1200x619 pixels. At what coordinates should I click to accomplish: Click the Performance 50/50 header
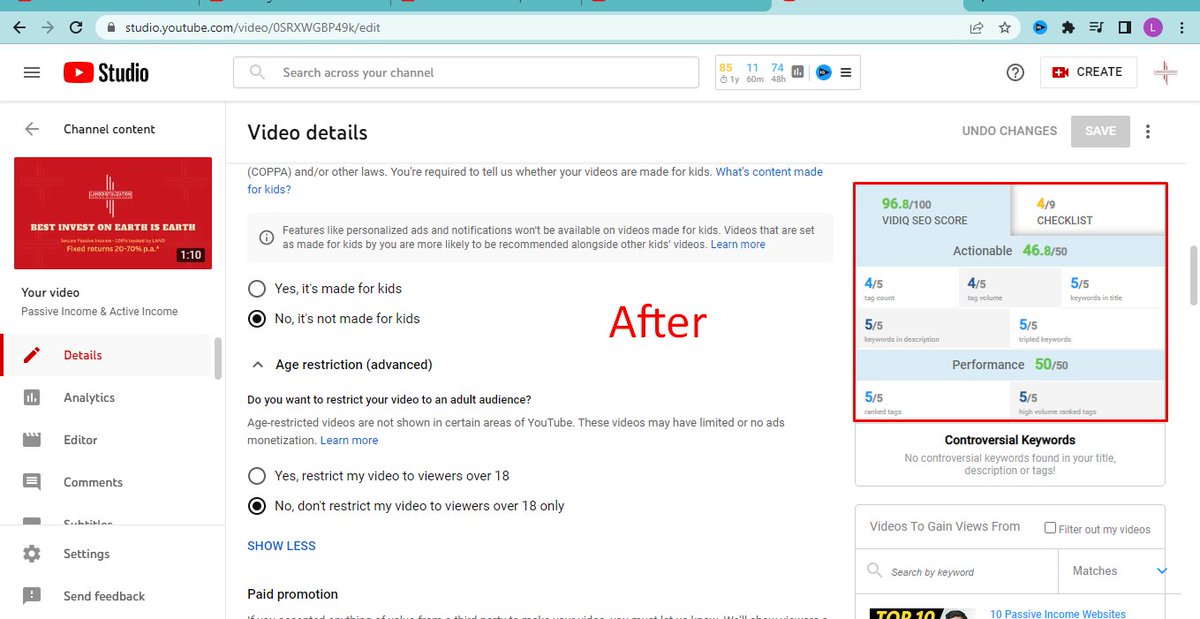[x=1010, y=365]
